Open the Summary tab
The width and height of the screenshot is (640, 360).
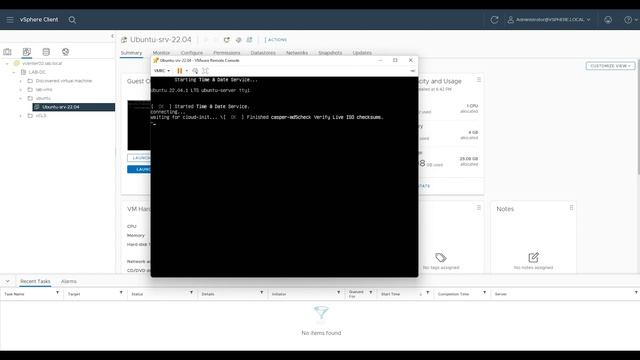point(131,53)
